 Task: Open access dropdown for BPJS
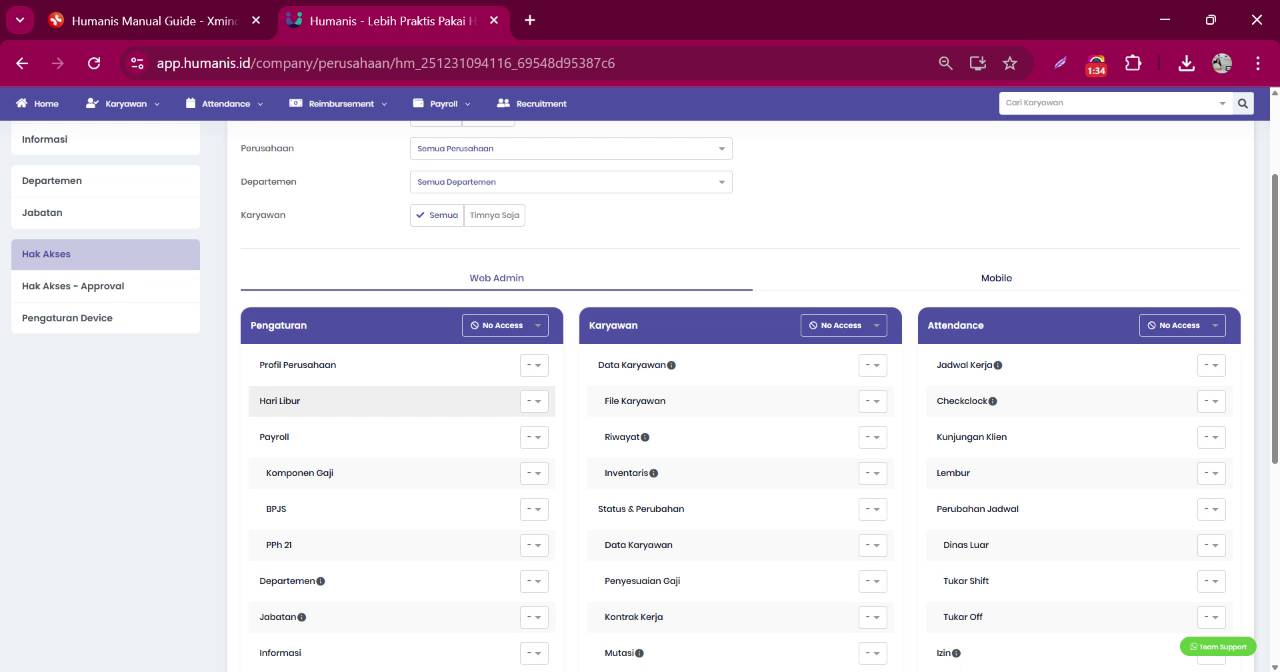coord(534,509)
